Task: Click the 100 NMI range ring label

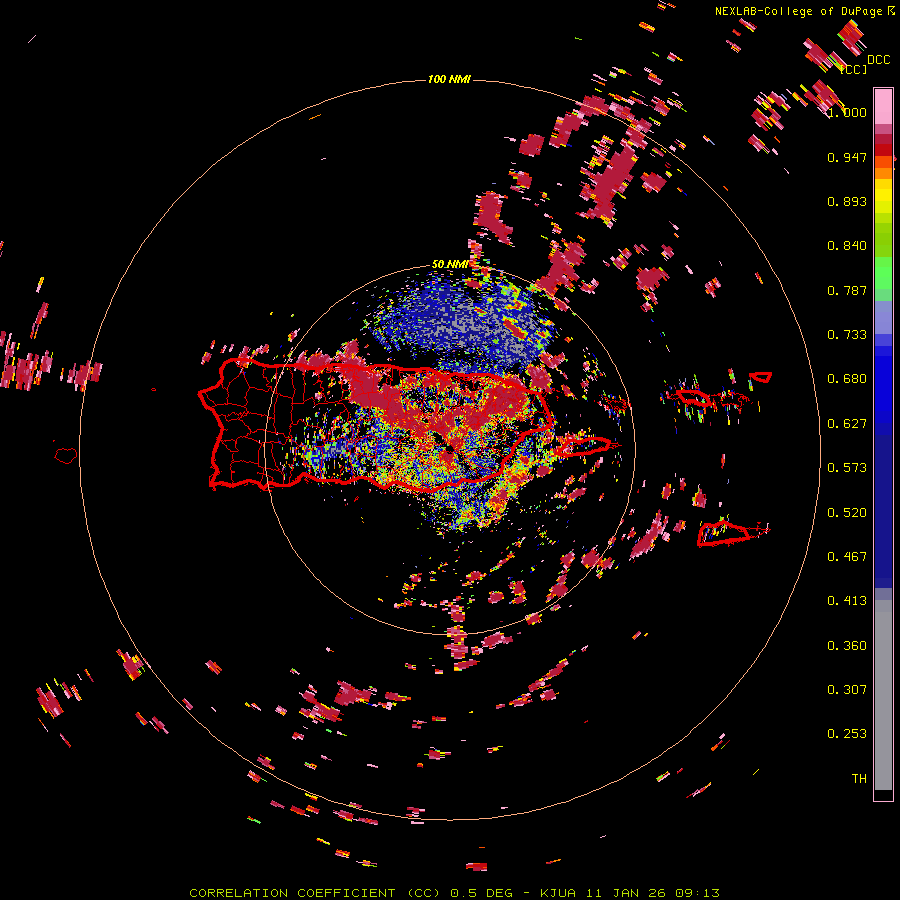Action: pos(449,79)
